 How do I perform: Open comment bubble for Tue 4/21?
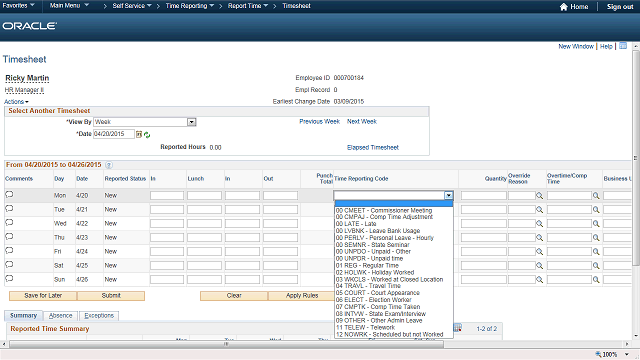tap(9, 209)
